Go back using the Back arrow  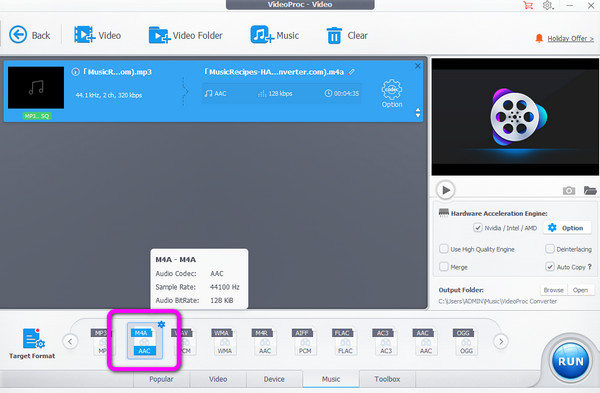click(29, 35)
